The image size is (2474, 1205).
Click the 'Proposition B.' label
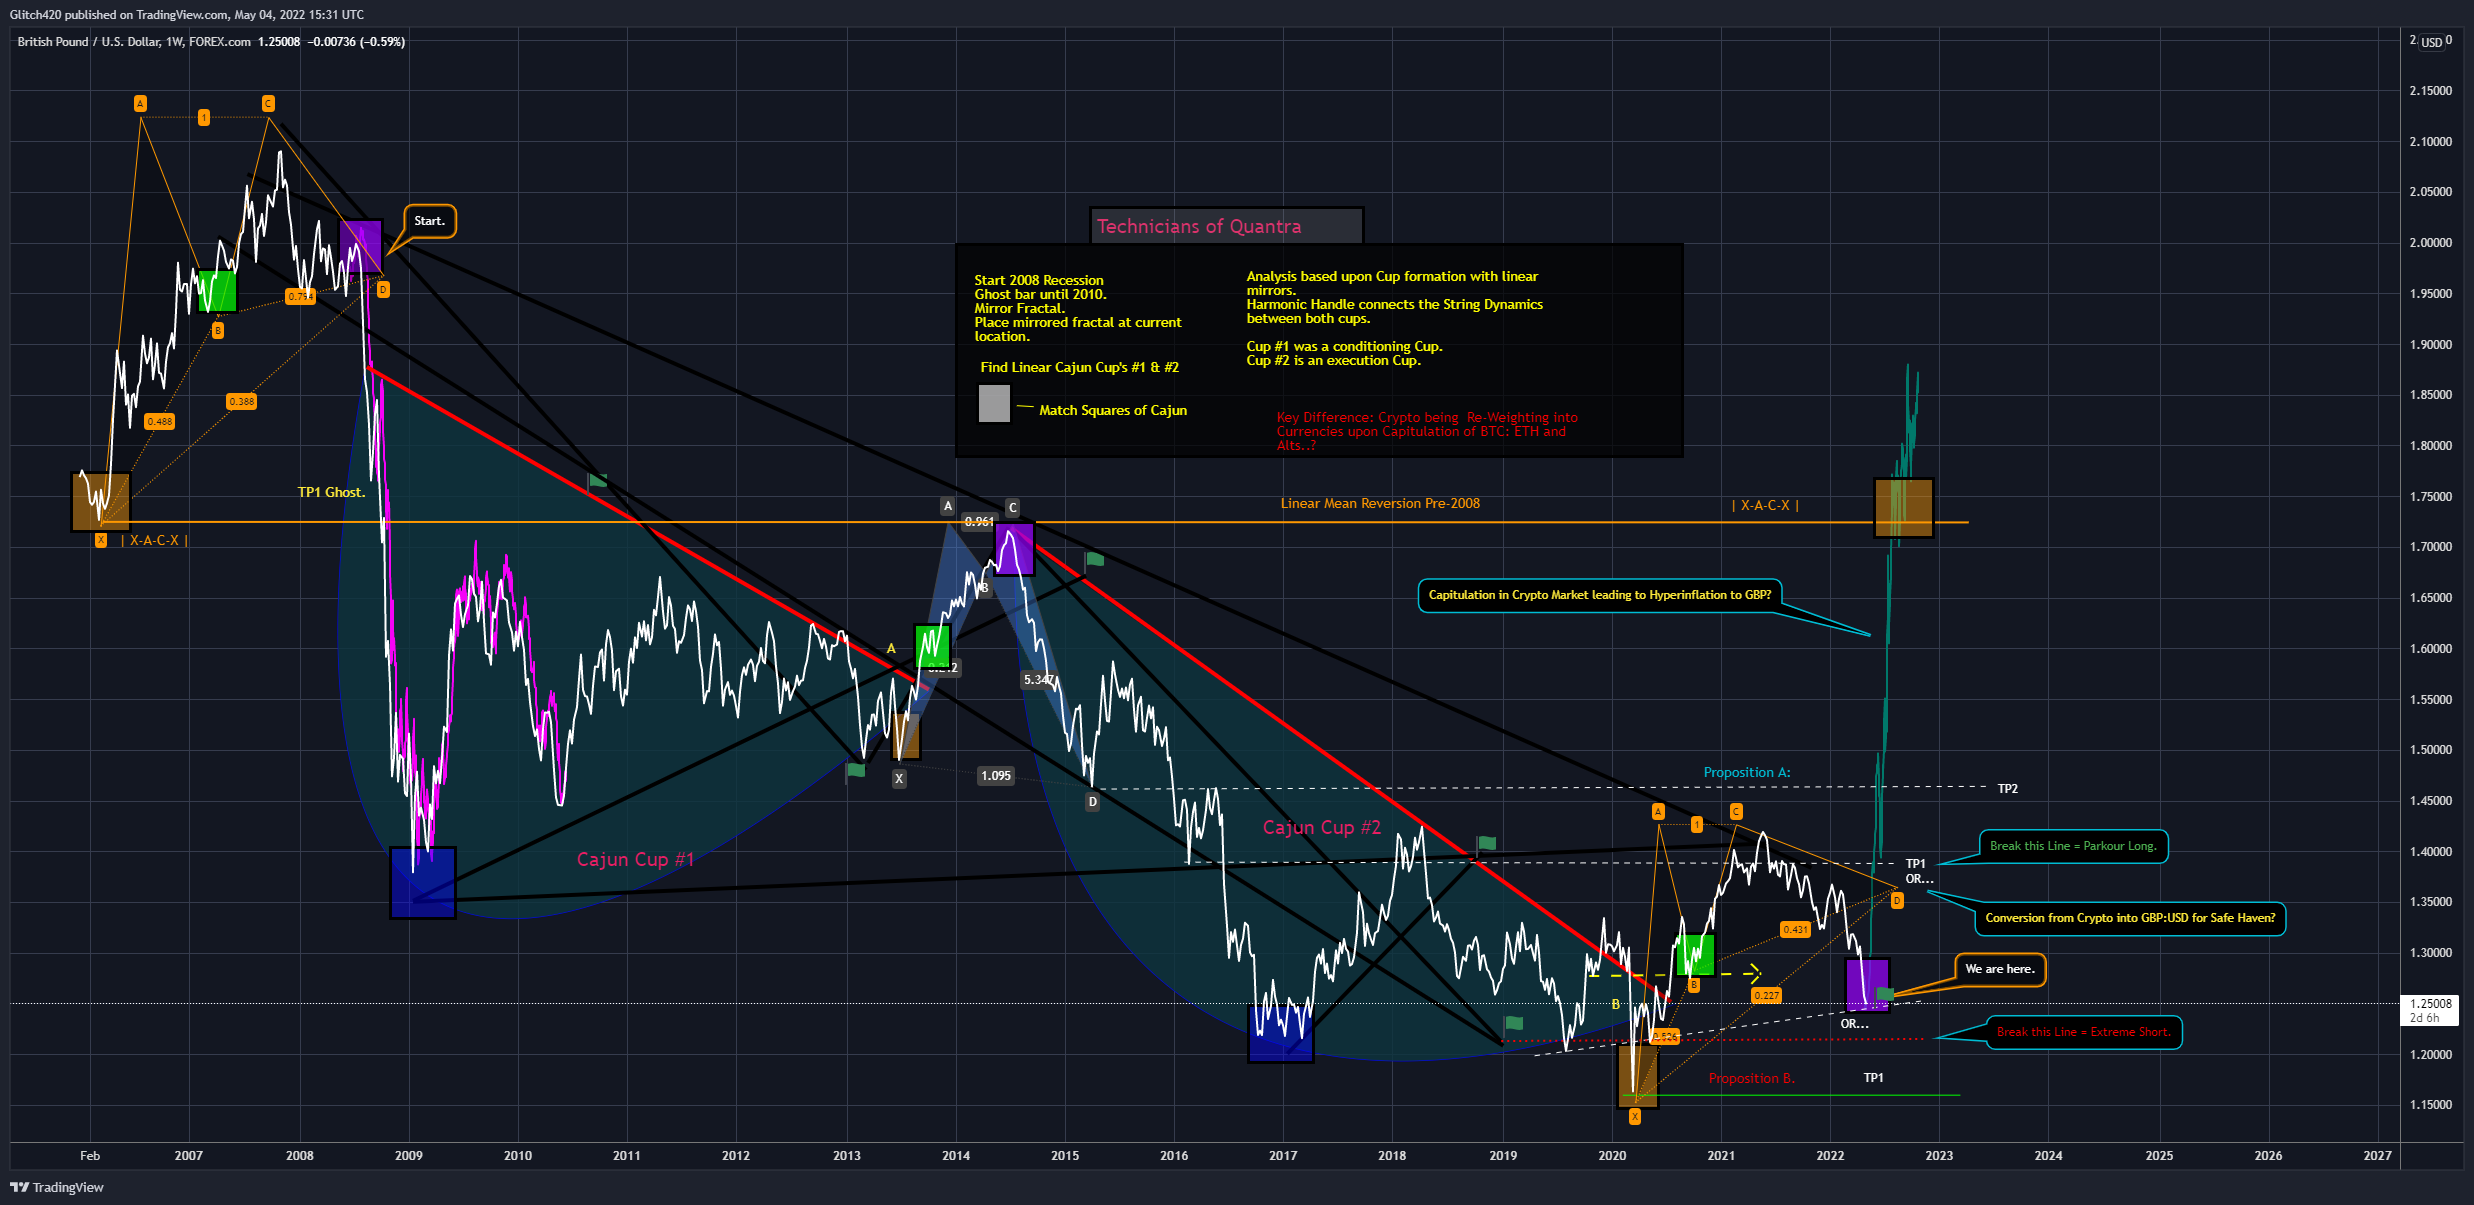[1751, 1078]
